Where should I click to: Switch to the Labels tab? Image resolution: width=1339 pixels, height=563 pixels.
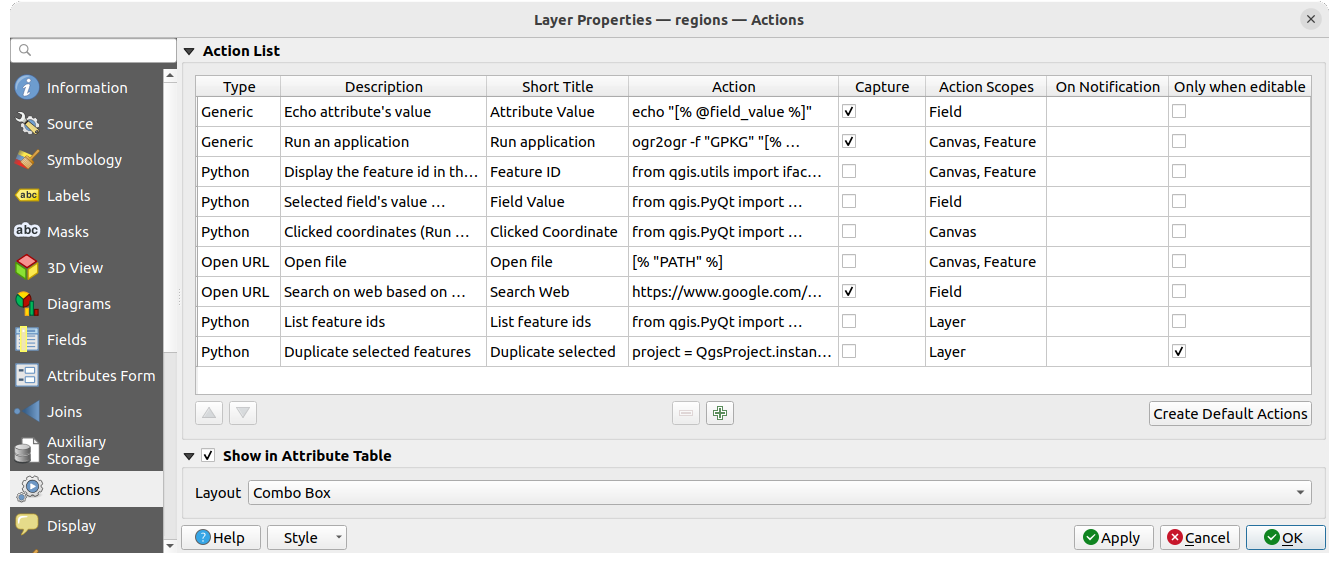pyautogui.click(x=68, y=196)
